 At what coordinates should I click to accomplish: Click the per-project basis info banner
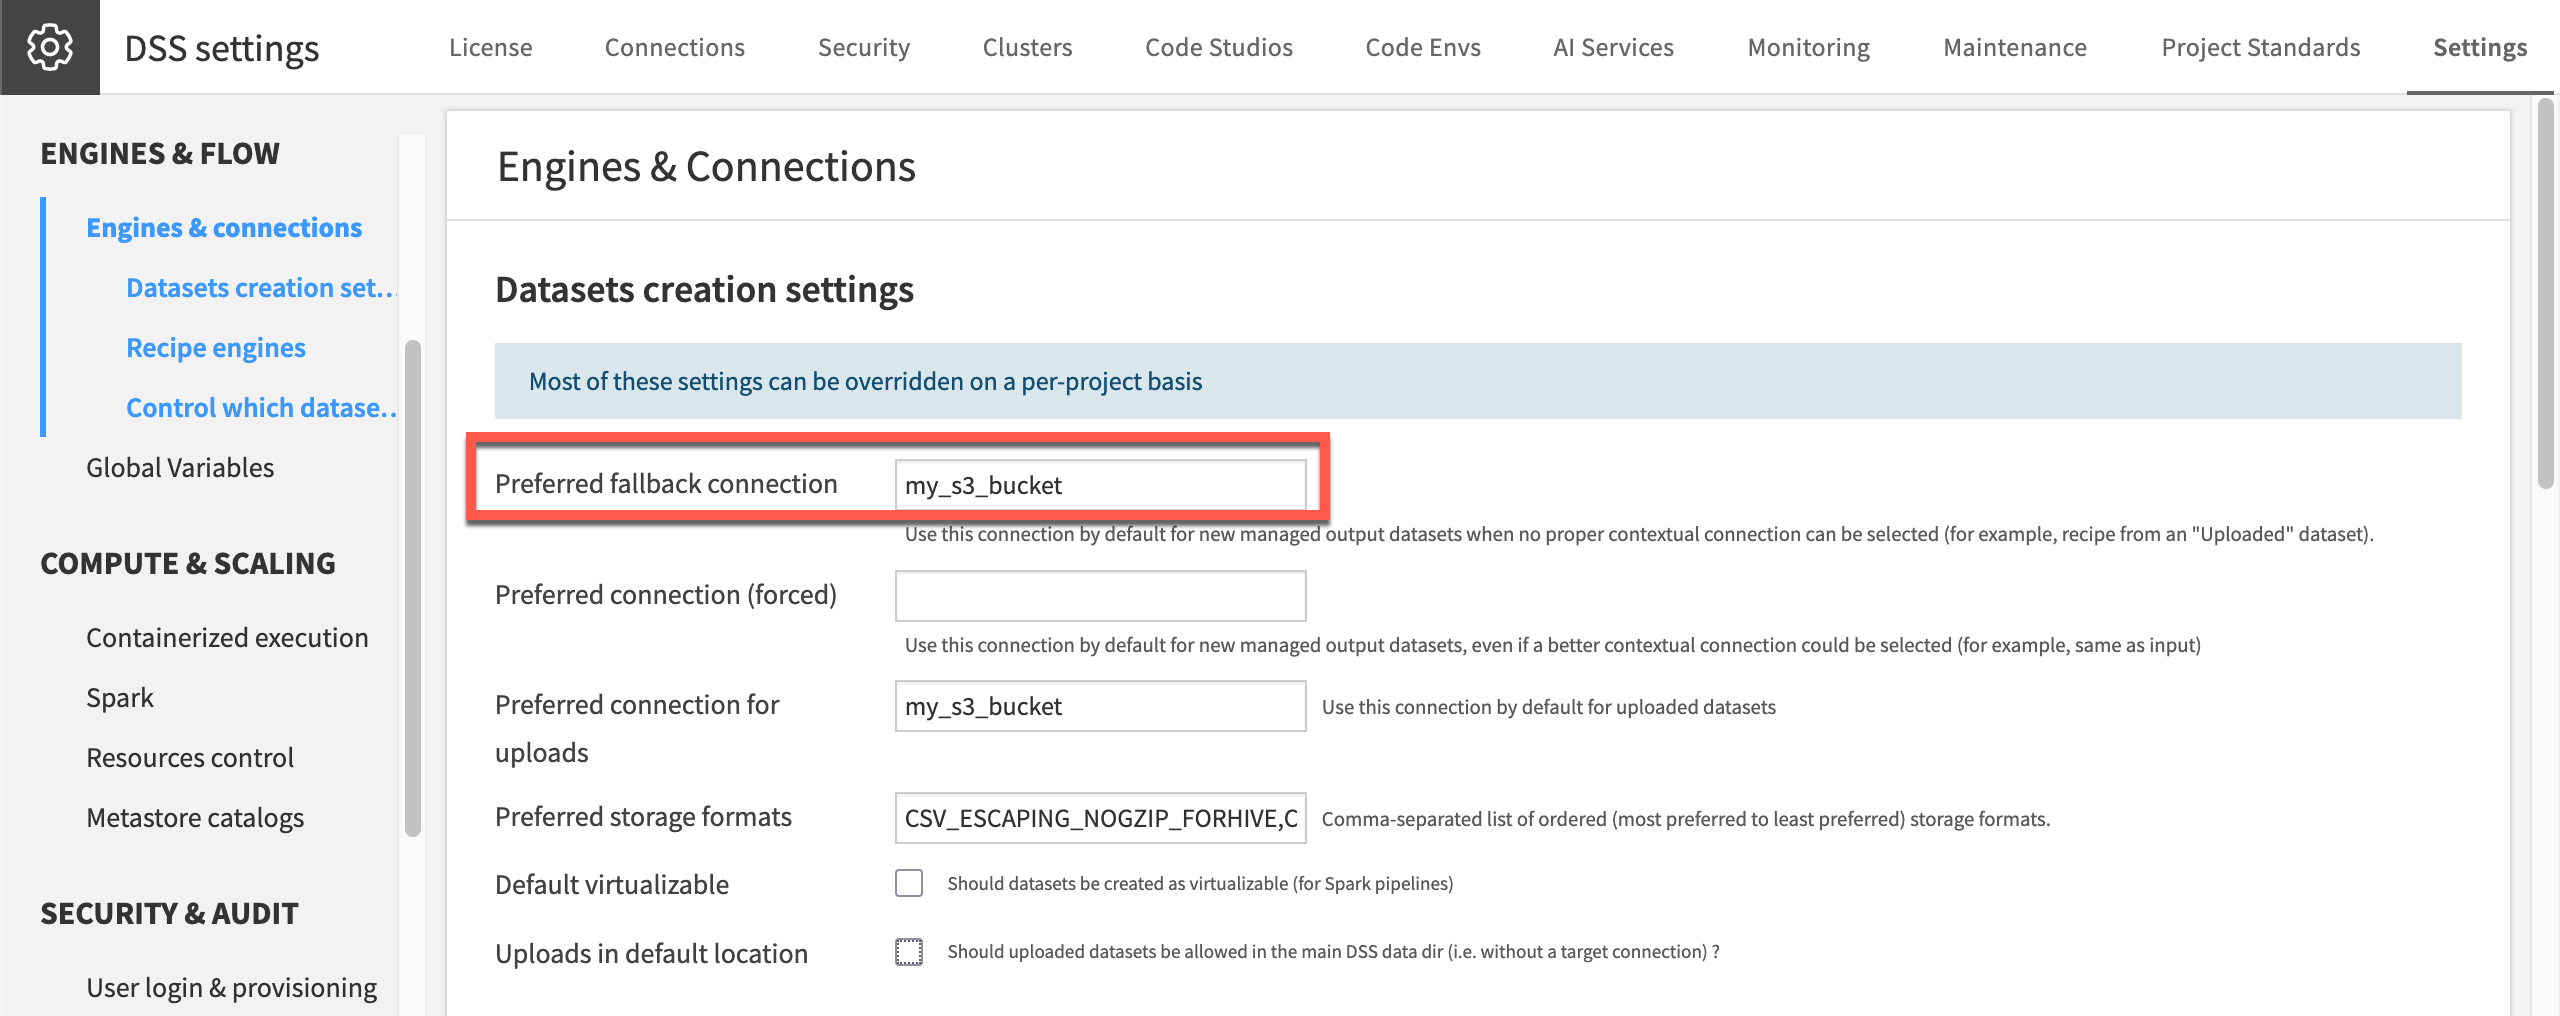[x=1478, y=381]
